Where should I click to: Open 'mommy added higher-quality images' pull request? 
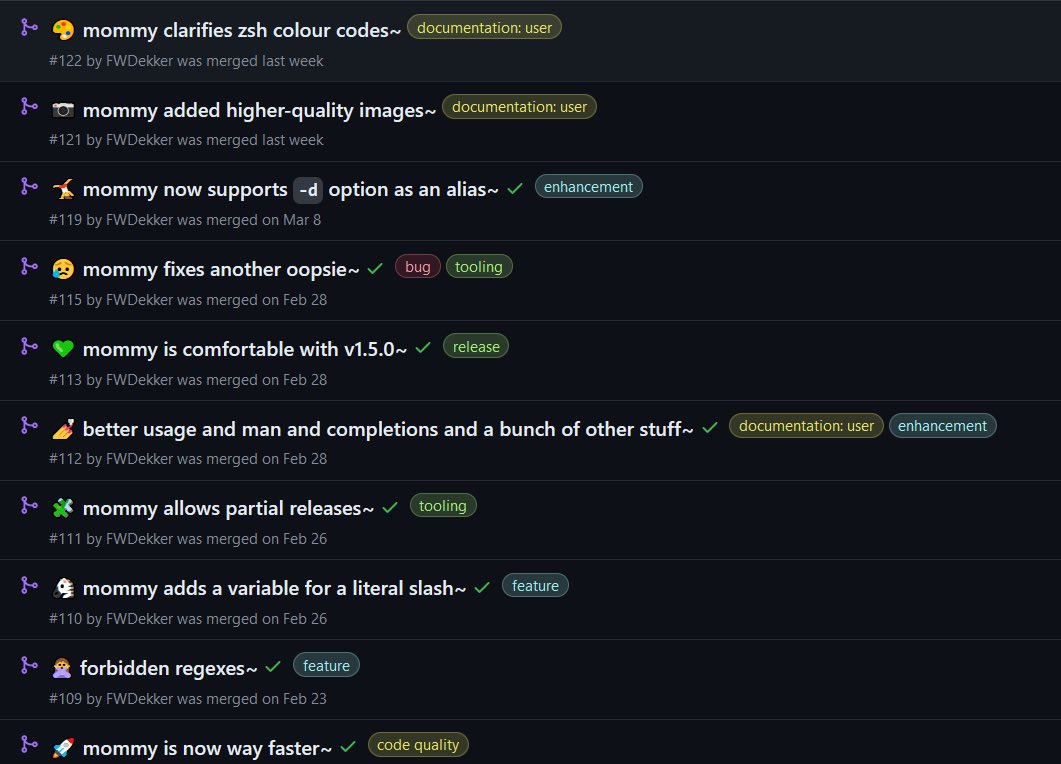click(x=259, y=110)
